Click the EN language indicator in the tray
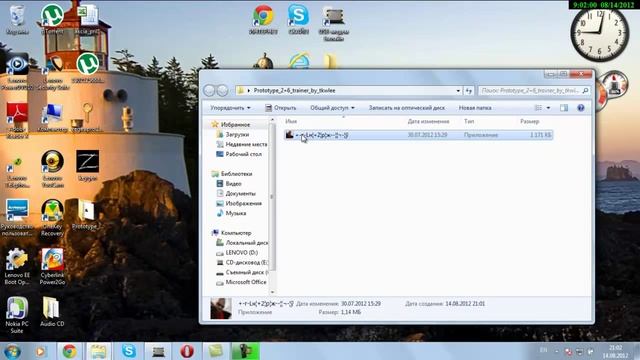Image resolution: width=640 pixels, height=360 pixels. coord(543,350)
